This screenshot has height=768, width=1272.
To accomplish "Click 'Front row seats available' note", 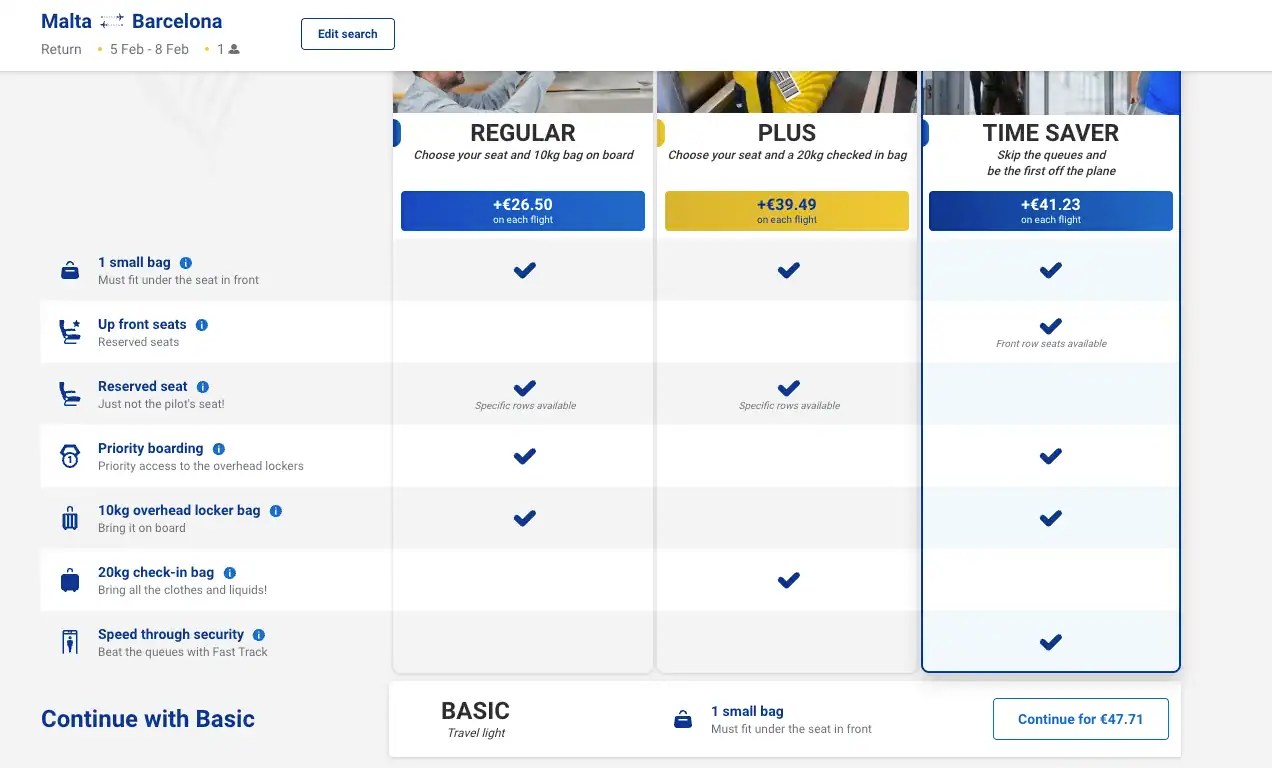I will [x=1051, y=344].
